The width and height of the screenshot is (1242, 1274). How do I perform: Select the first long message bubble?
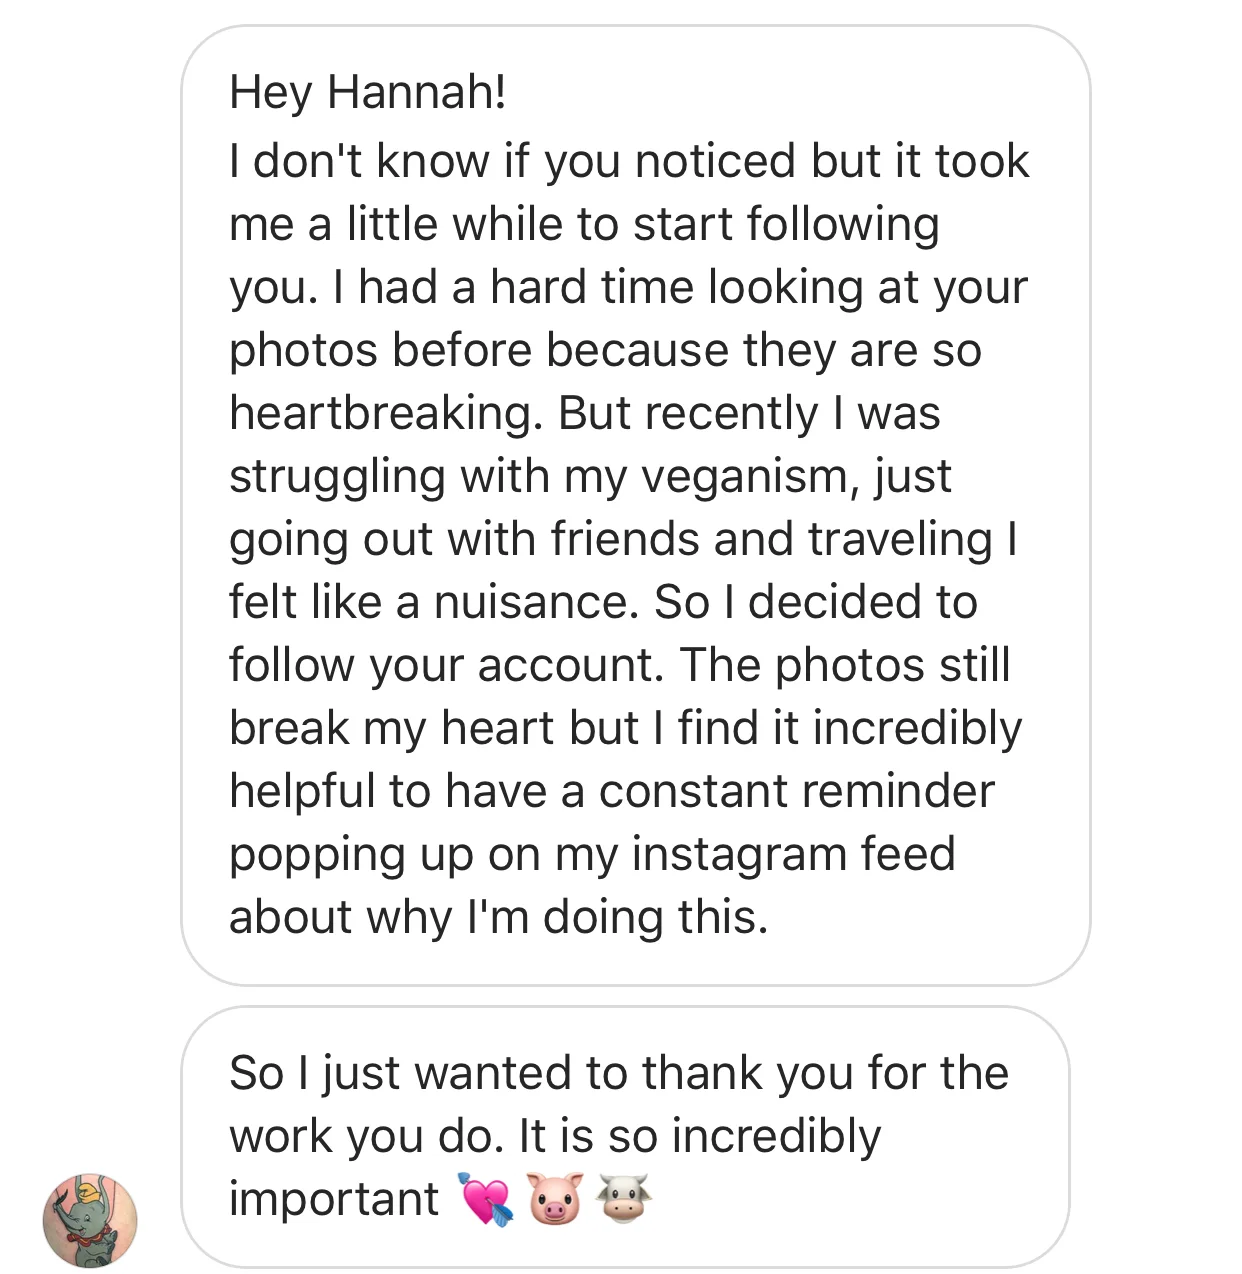coord(635,505)
